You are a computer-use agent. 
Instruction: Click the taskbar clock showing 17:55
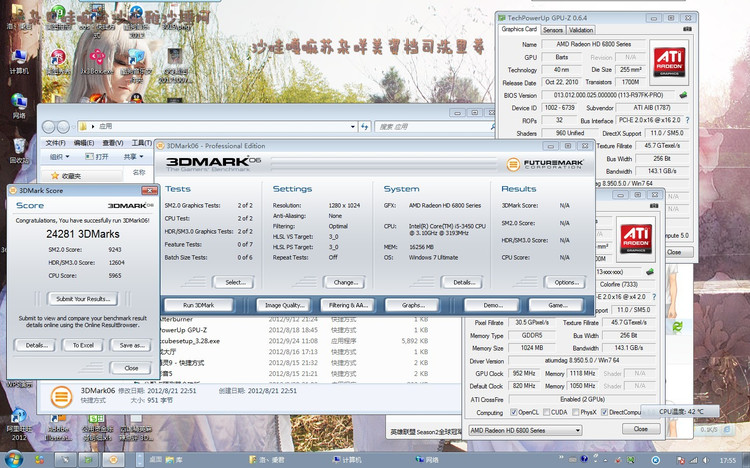tap(728, 460)
